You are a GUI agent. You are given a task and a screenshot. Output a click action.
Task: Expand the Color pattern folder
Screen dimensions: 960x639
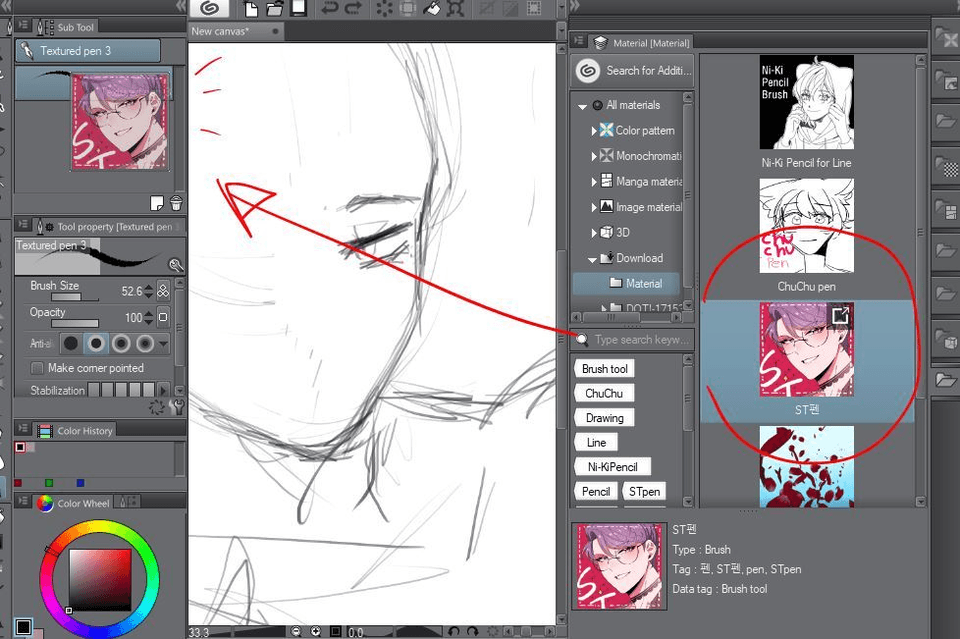pos(594,131)
